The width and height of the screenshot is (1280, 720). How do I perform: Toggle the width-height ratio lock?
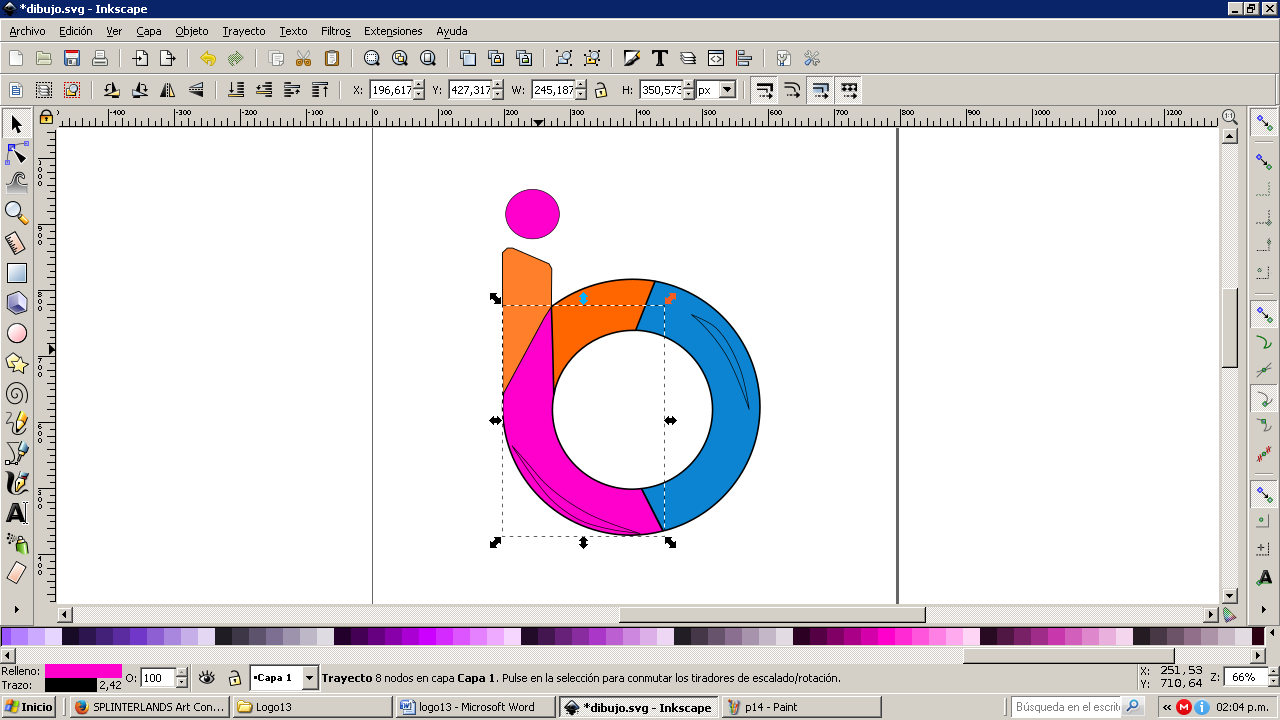coord(600,90)
